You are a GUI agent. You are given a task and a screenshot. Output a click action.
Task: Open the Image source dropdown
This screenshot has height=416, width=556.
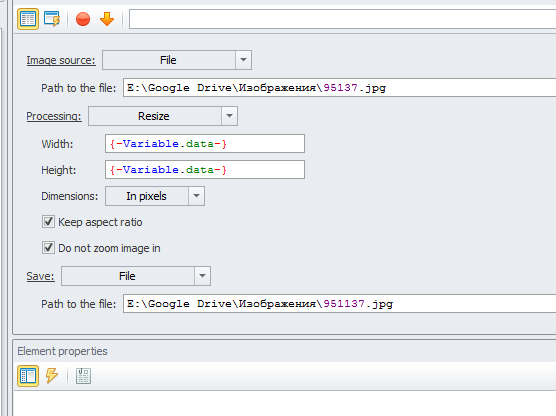(x=177, y=60)
